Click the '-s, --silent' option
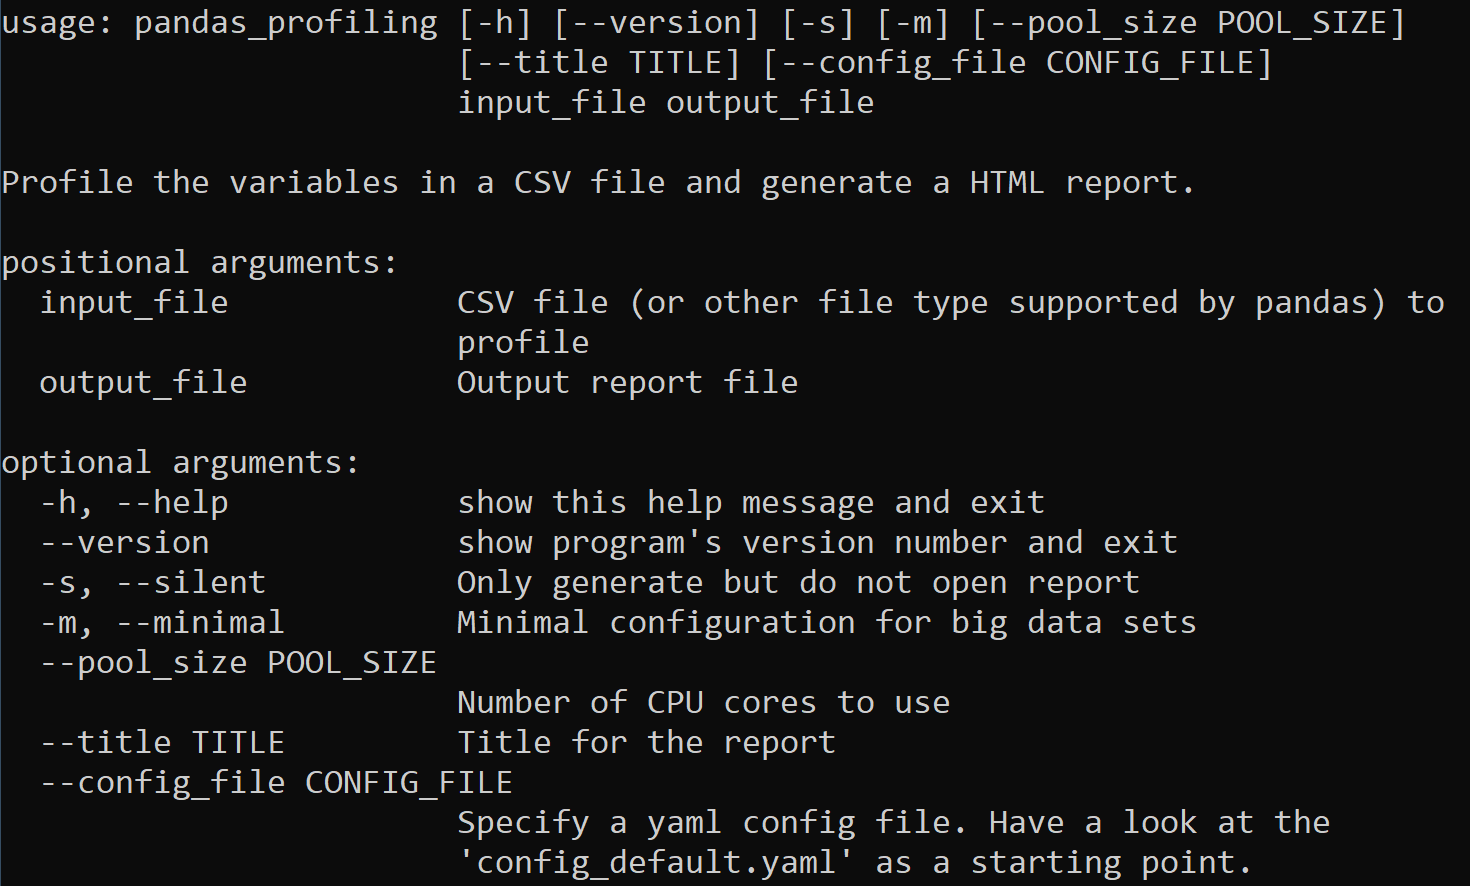The image size is (1470, 886). (153, 583)
